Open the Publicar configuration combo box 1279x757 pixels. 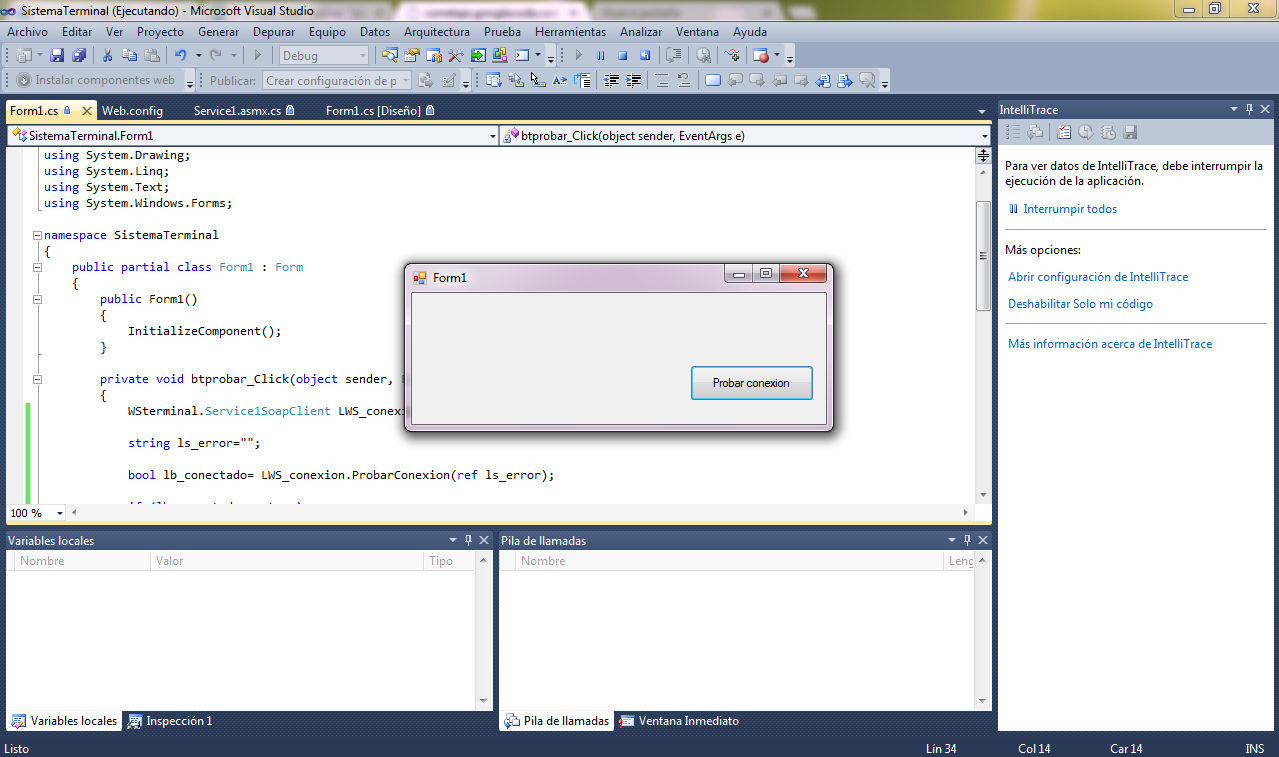click(337, 81)
